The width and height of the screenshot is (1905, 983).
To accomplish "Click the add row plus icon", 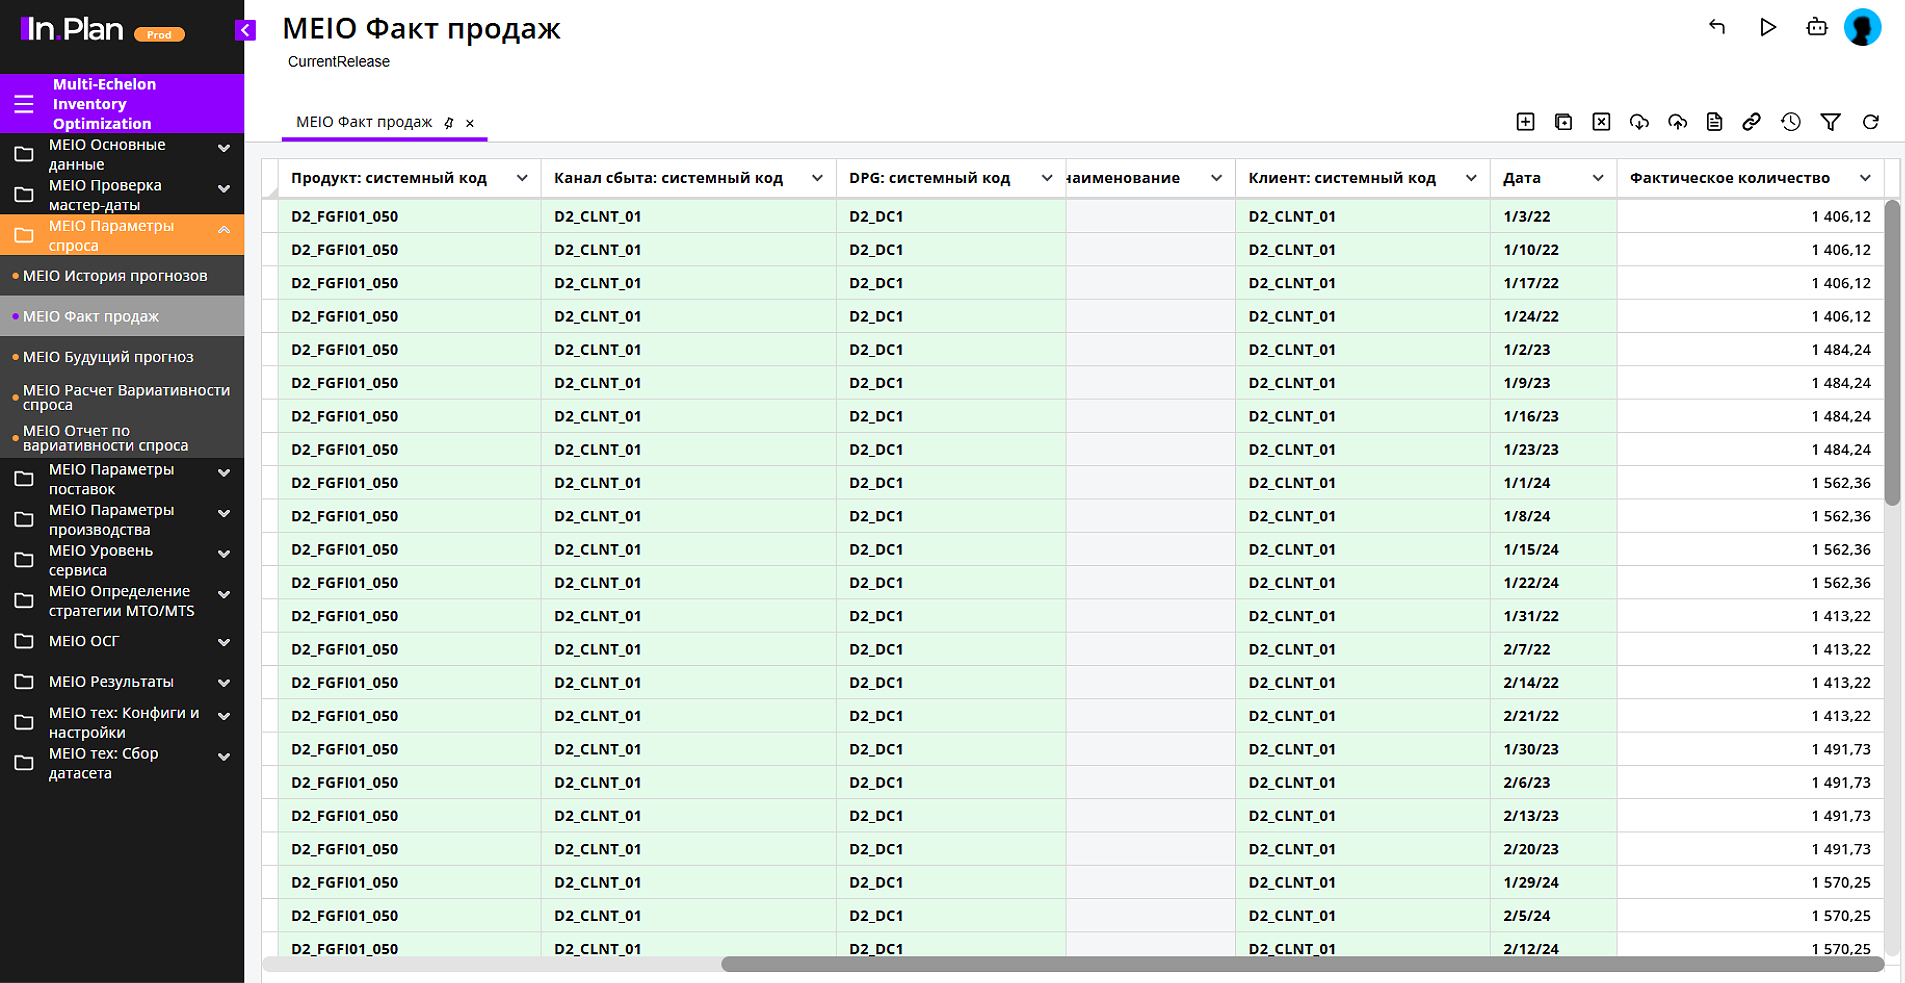I will (1525, 122).
